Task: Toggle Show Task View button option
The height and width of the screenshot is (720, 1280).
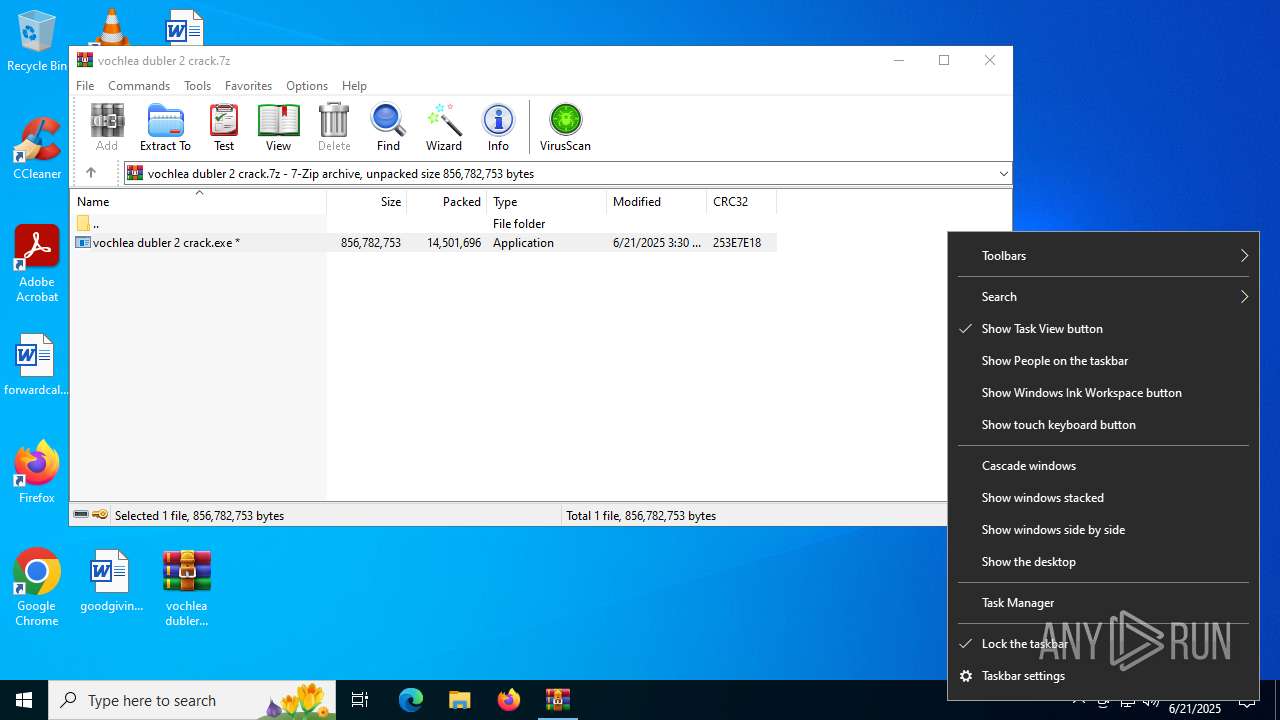Action: (1103, 328)
